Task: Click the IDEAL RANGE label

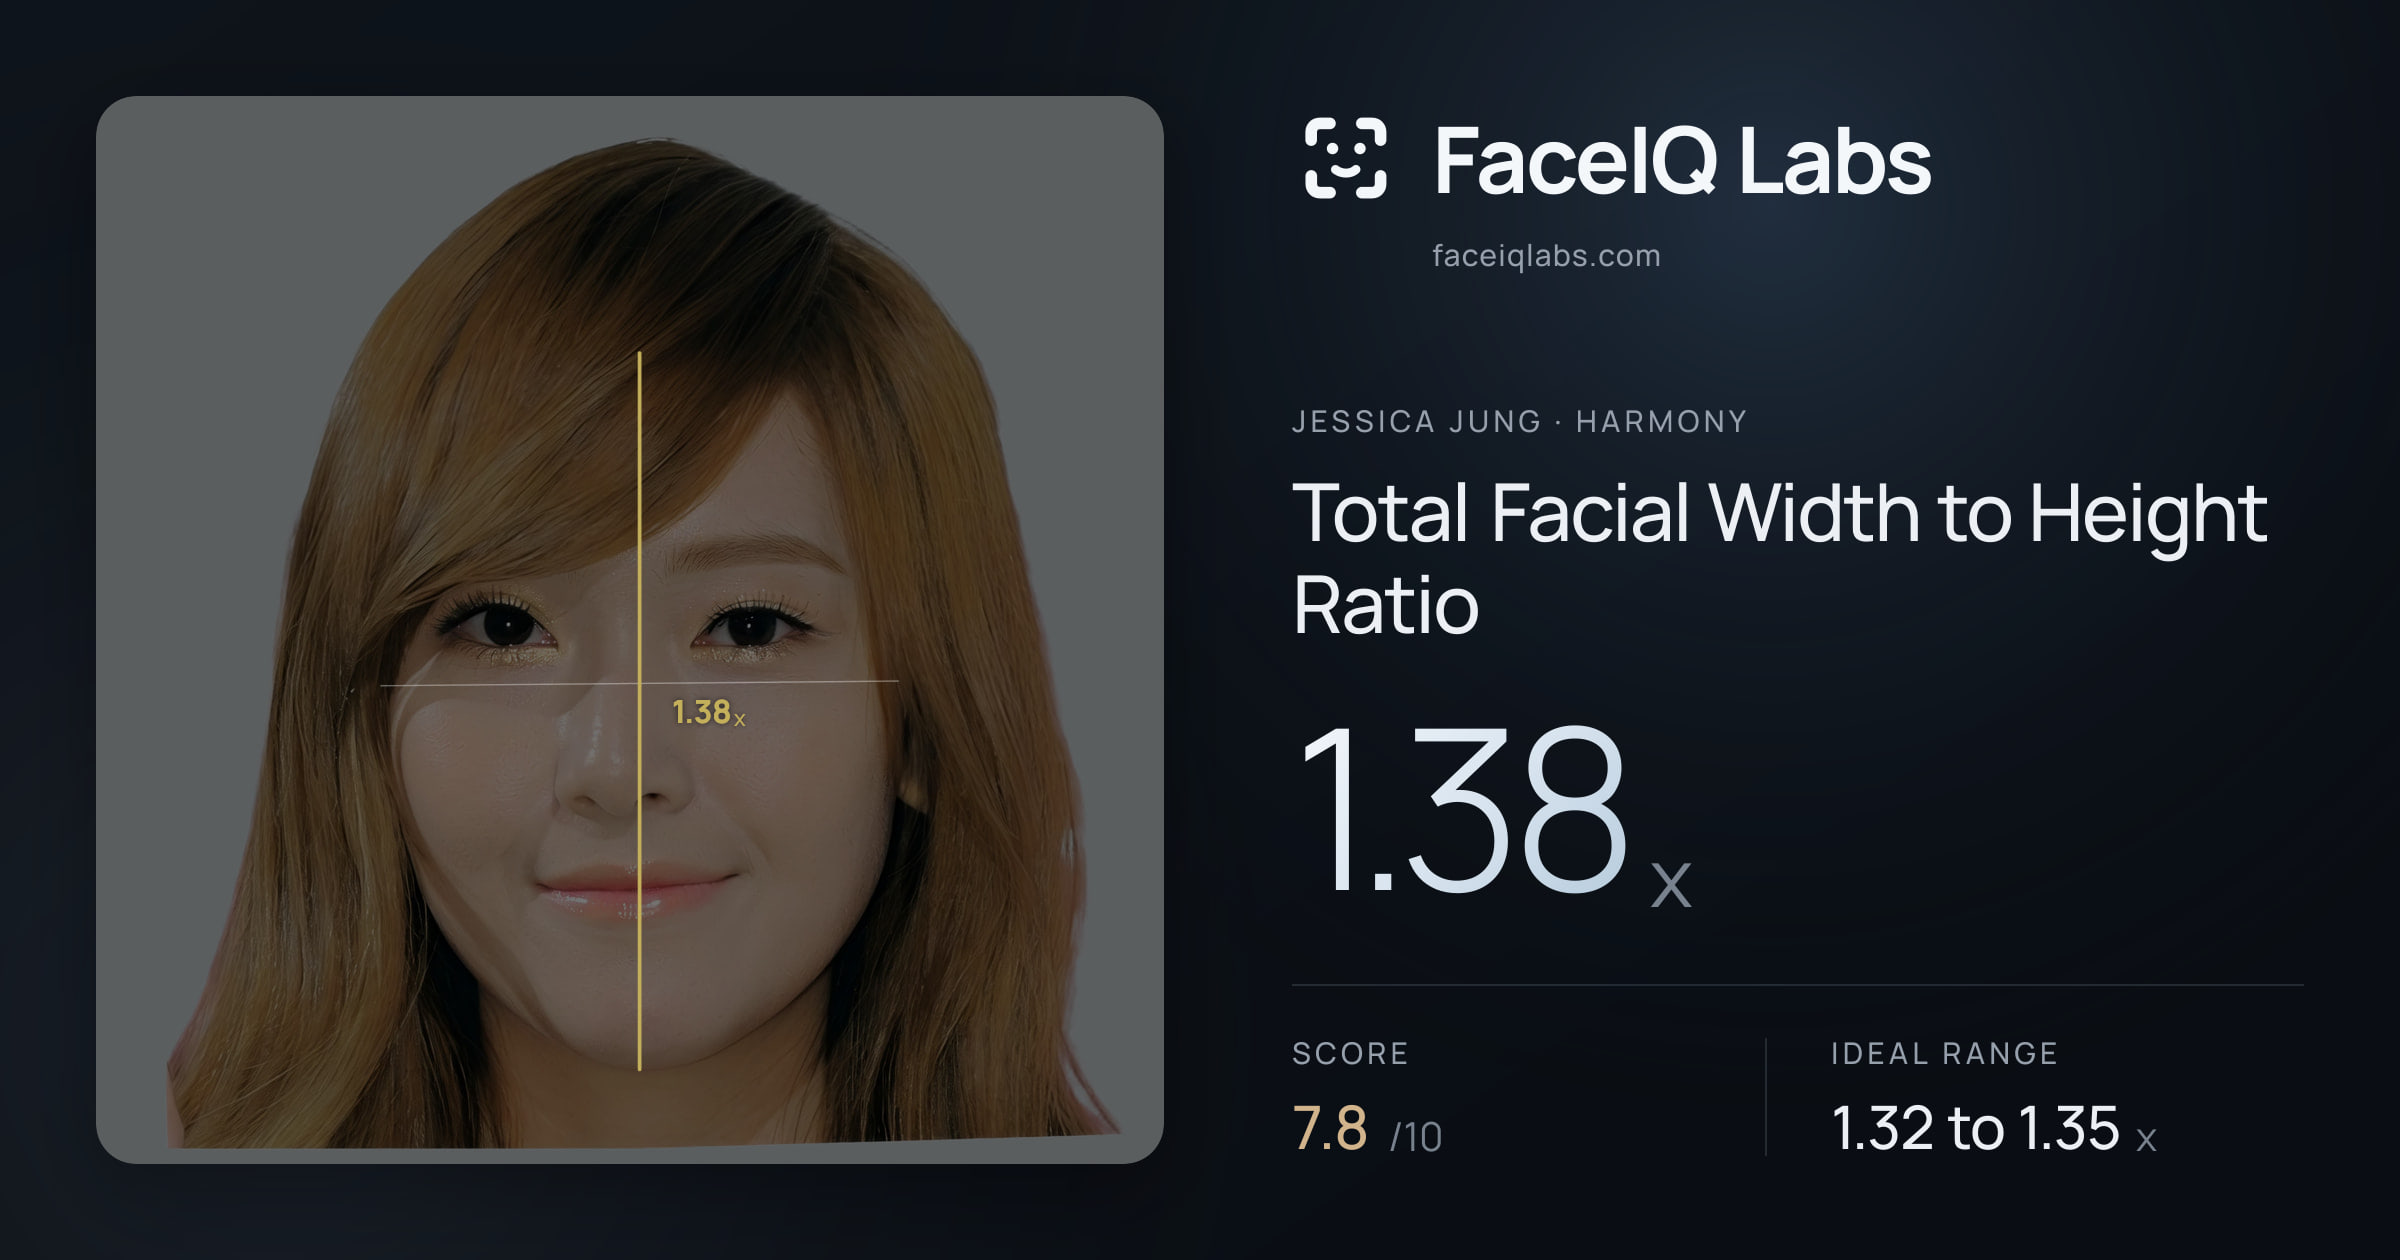Action: point(1944,1053)
